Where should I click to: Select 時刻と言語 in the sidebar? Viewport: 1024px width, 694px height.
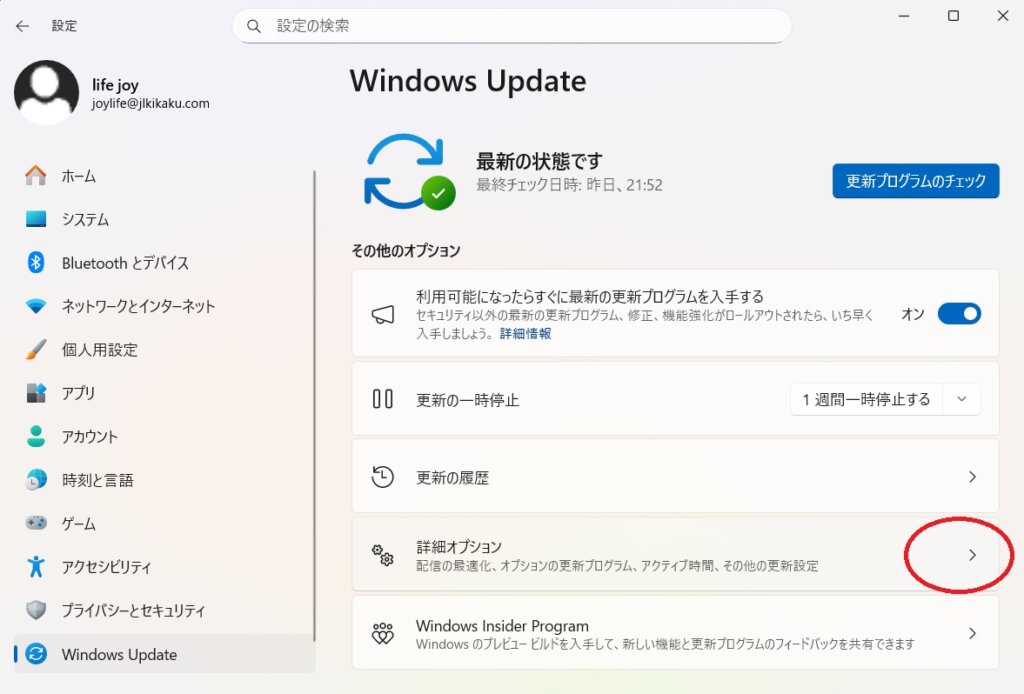point(97,480)
